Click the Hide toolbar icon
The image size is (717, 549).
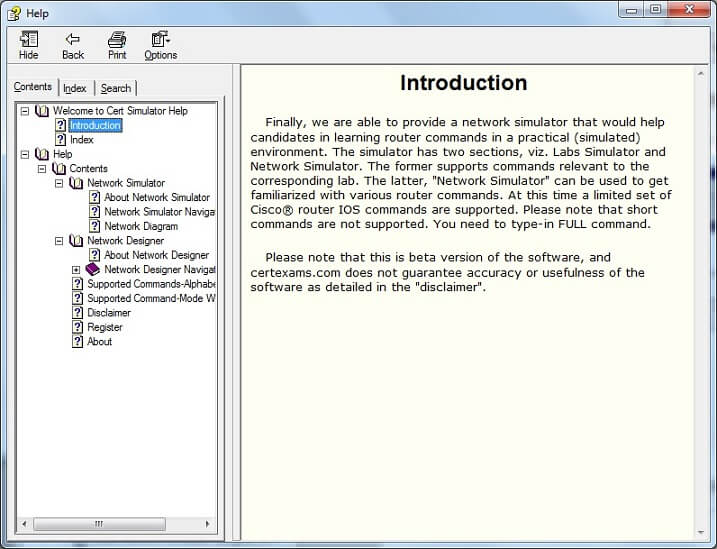28,39
